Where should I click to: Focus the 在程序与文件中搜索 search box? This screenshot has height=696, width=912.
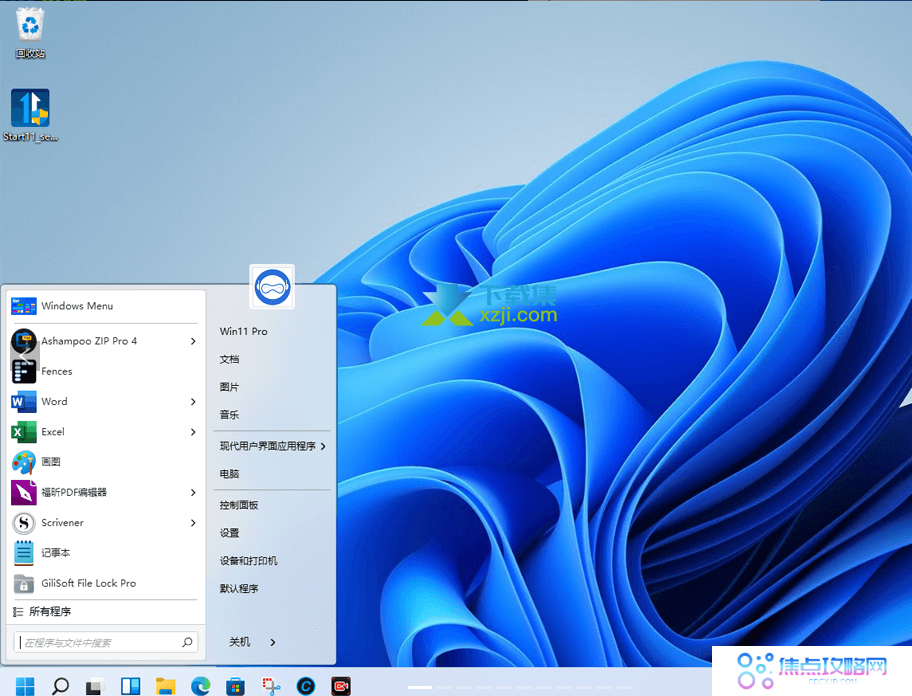(x=106, y=643)
